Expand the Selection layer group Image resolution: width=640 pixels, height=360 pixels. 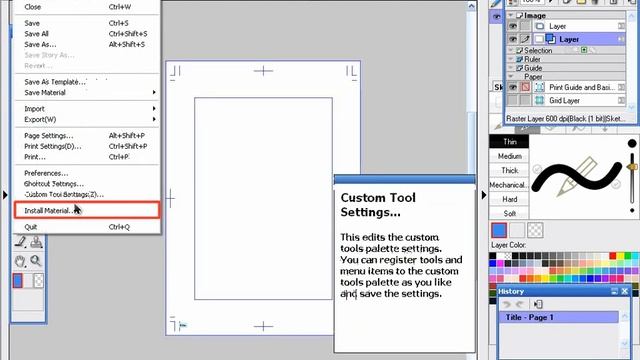pyautogui.click(x=511, y=50)
